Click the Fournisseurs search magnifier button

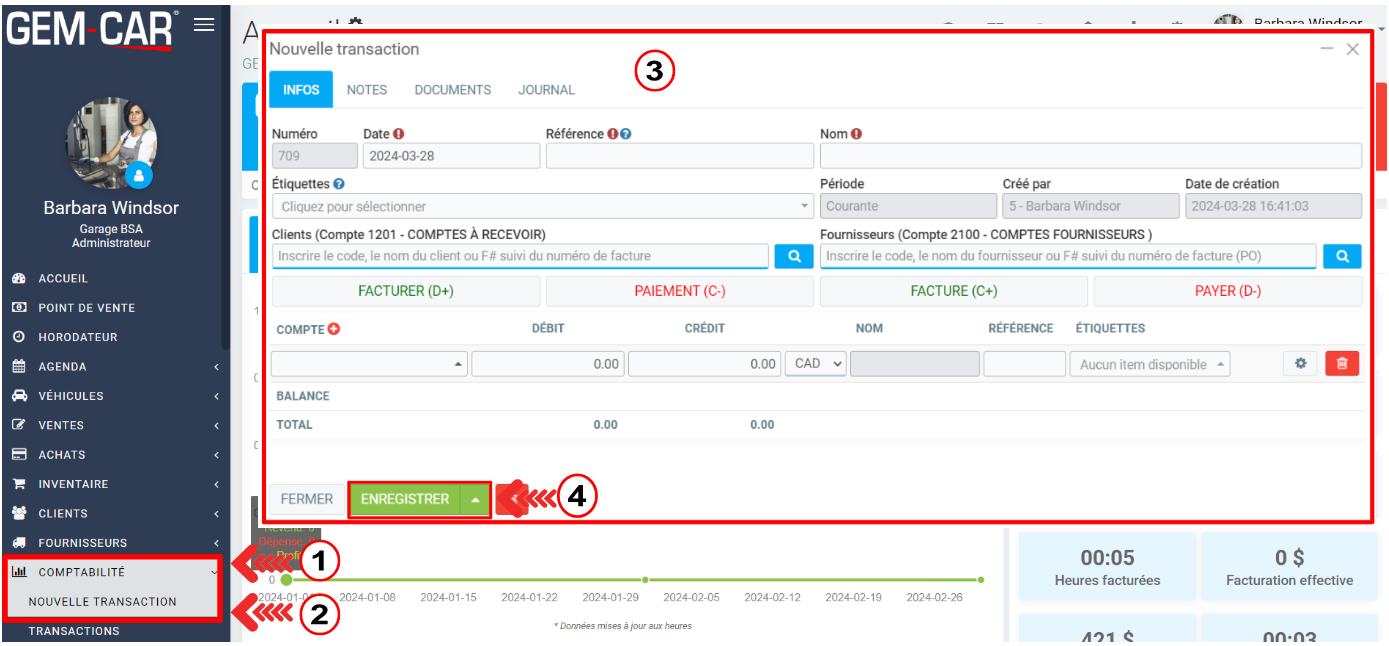pyautogui.click(x=1342, y=256)
